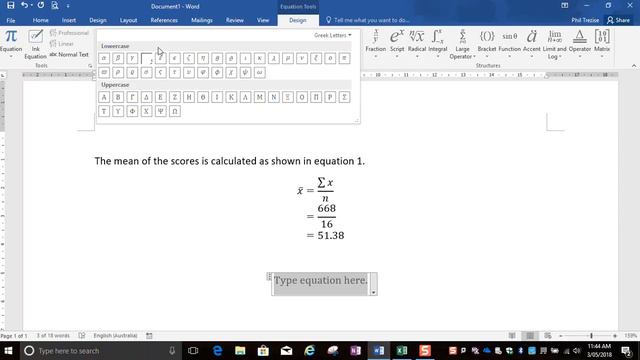The image size is (640, 360).
Task: Switch to the Insert tab
Action: click(69, 20)
